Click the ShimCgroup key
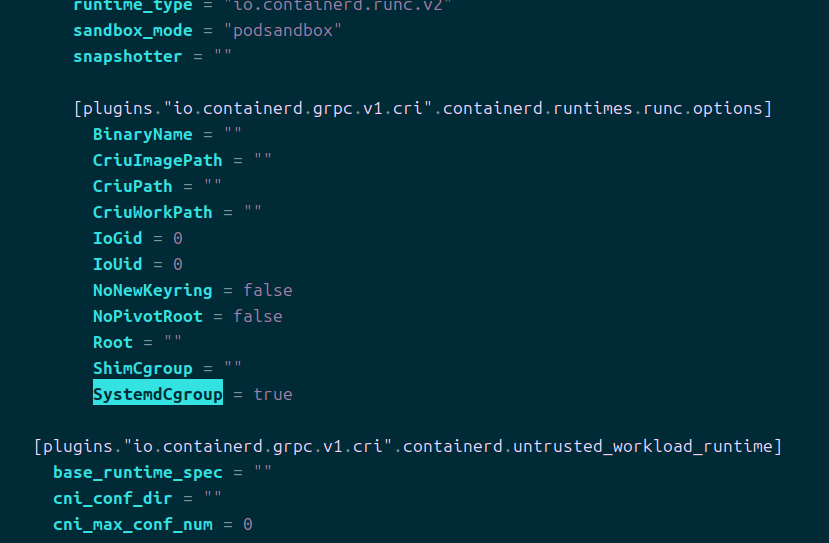 (x=142, y=368)
